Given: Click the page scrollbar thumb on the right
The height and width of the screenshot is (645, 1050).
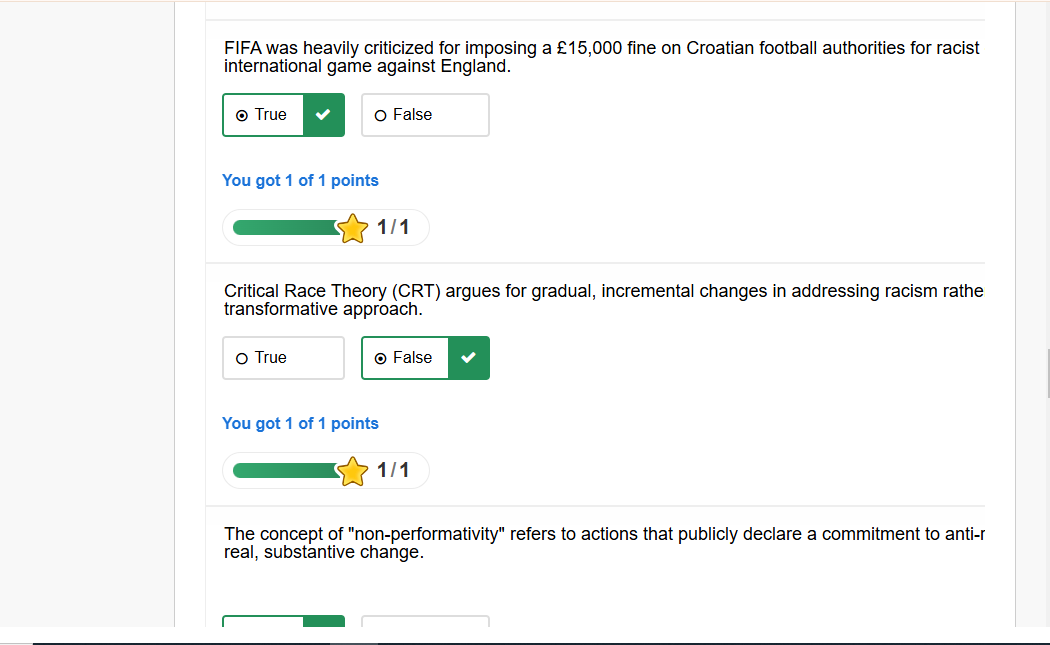Looking at the screenshot, I should [1047, 373].
